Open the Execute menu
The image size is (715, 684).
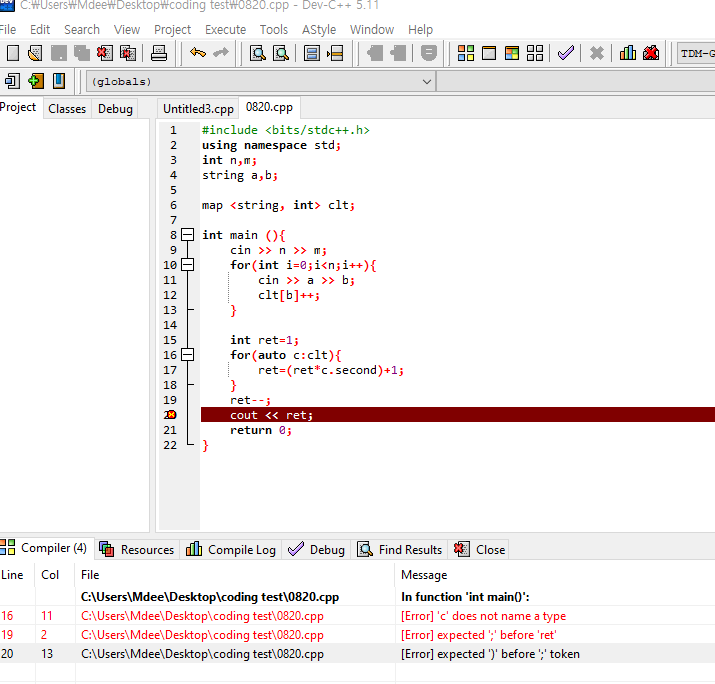(225, 29)
